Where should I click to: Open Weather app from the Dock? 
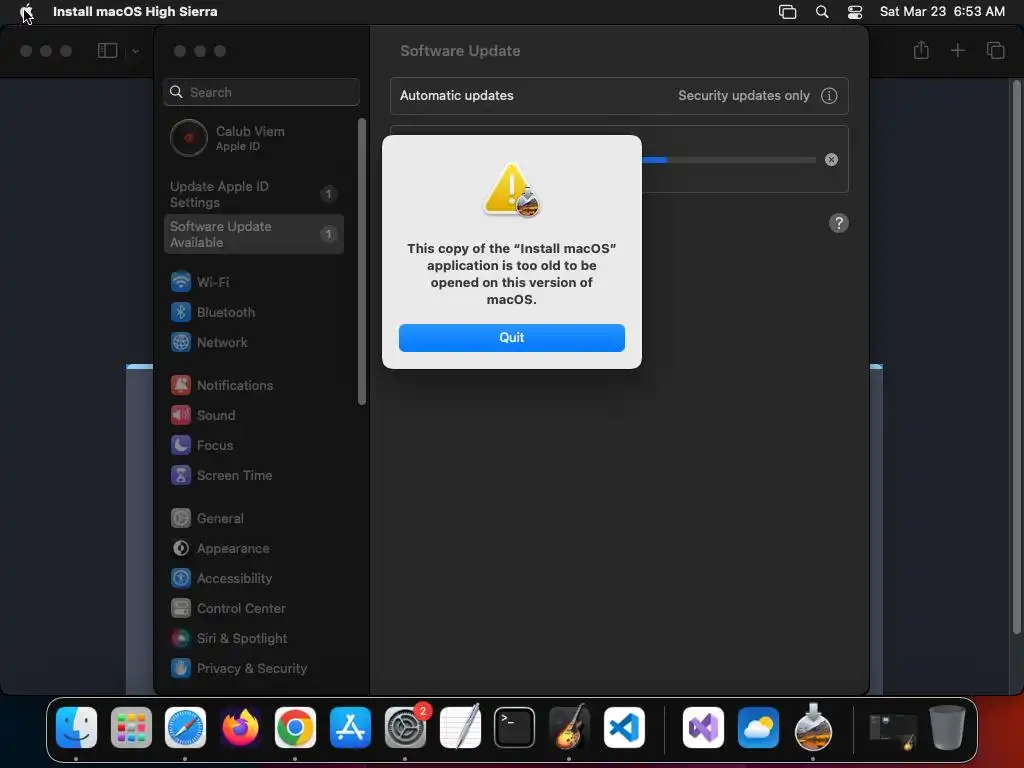(x=758, y=728)
